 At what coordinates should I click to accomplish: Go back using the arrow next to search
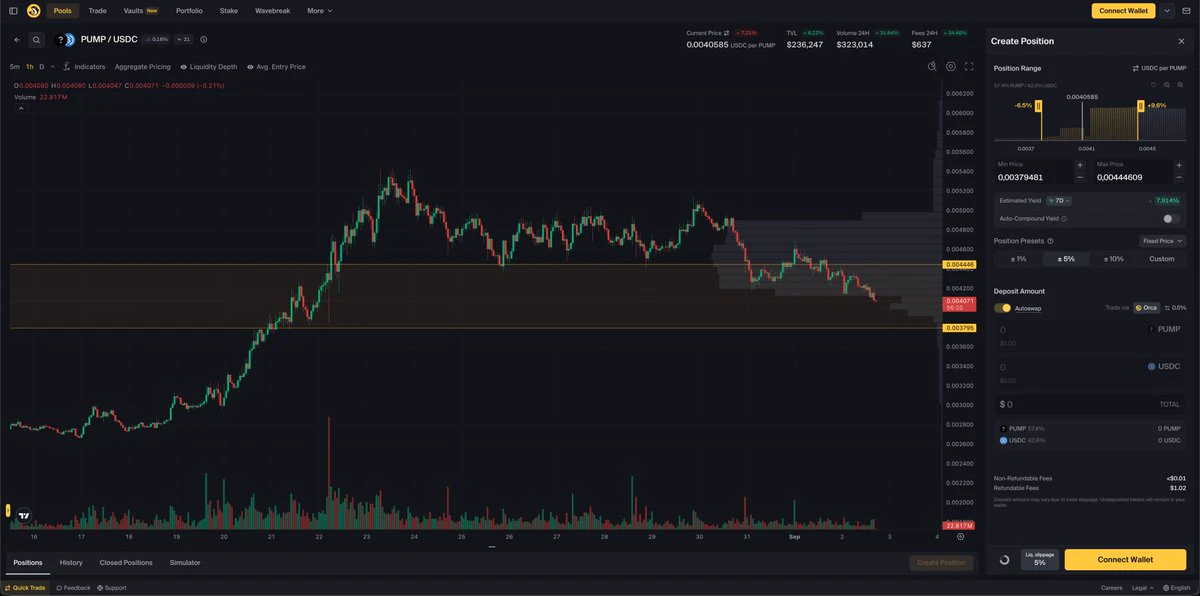pyautogui.click(x=16, y=40)
